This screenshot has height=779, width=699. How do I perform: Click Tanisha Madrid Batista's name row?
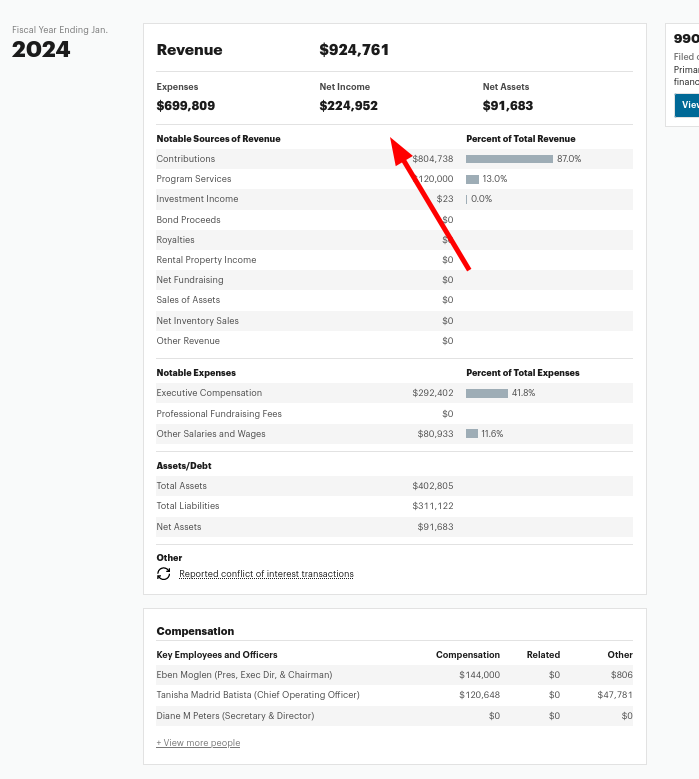pyautogui.click(x=258, y=695)
